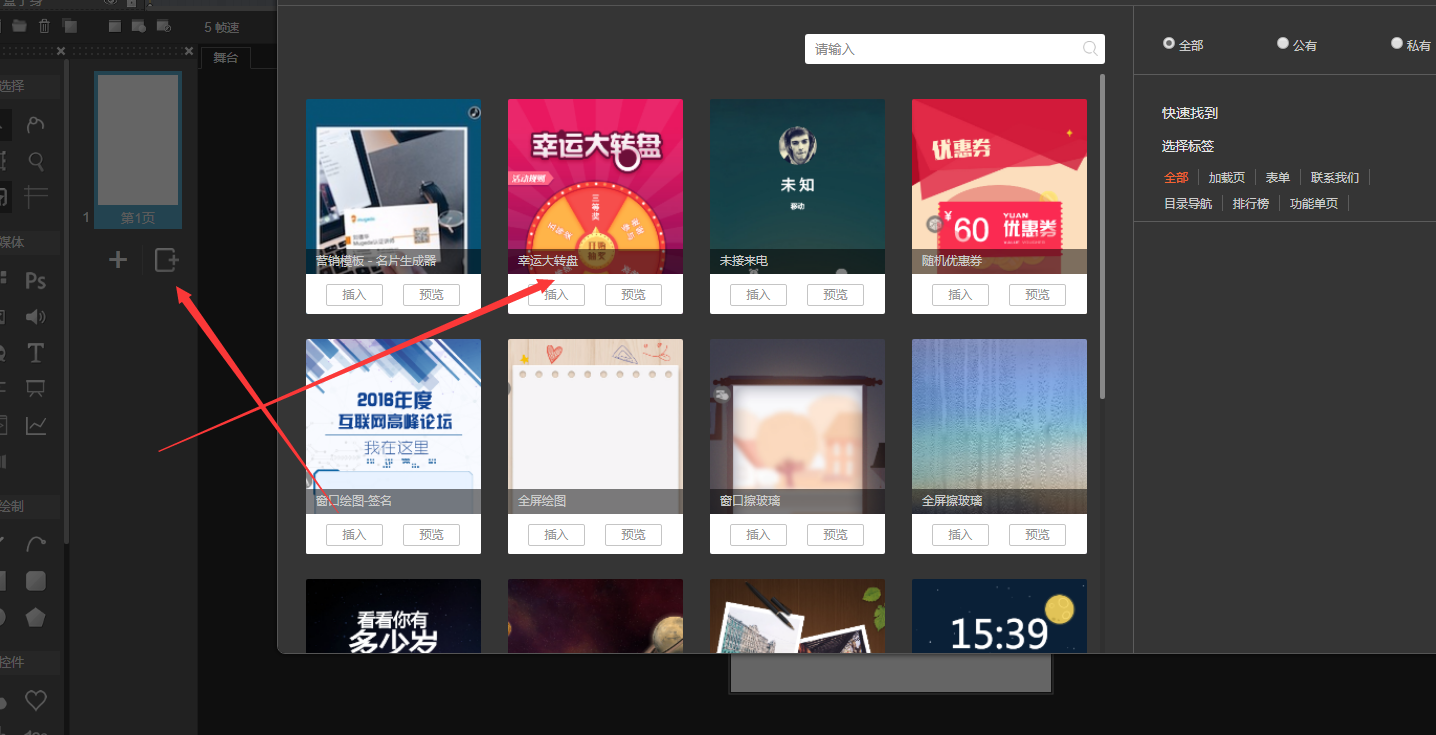The width and height of the screenshot is (1436, 735).
Task: Add a page from template icon
Action: pyautogui.click(x=166, y=260)
